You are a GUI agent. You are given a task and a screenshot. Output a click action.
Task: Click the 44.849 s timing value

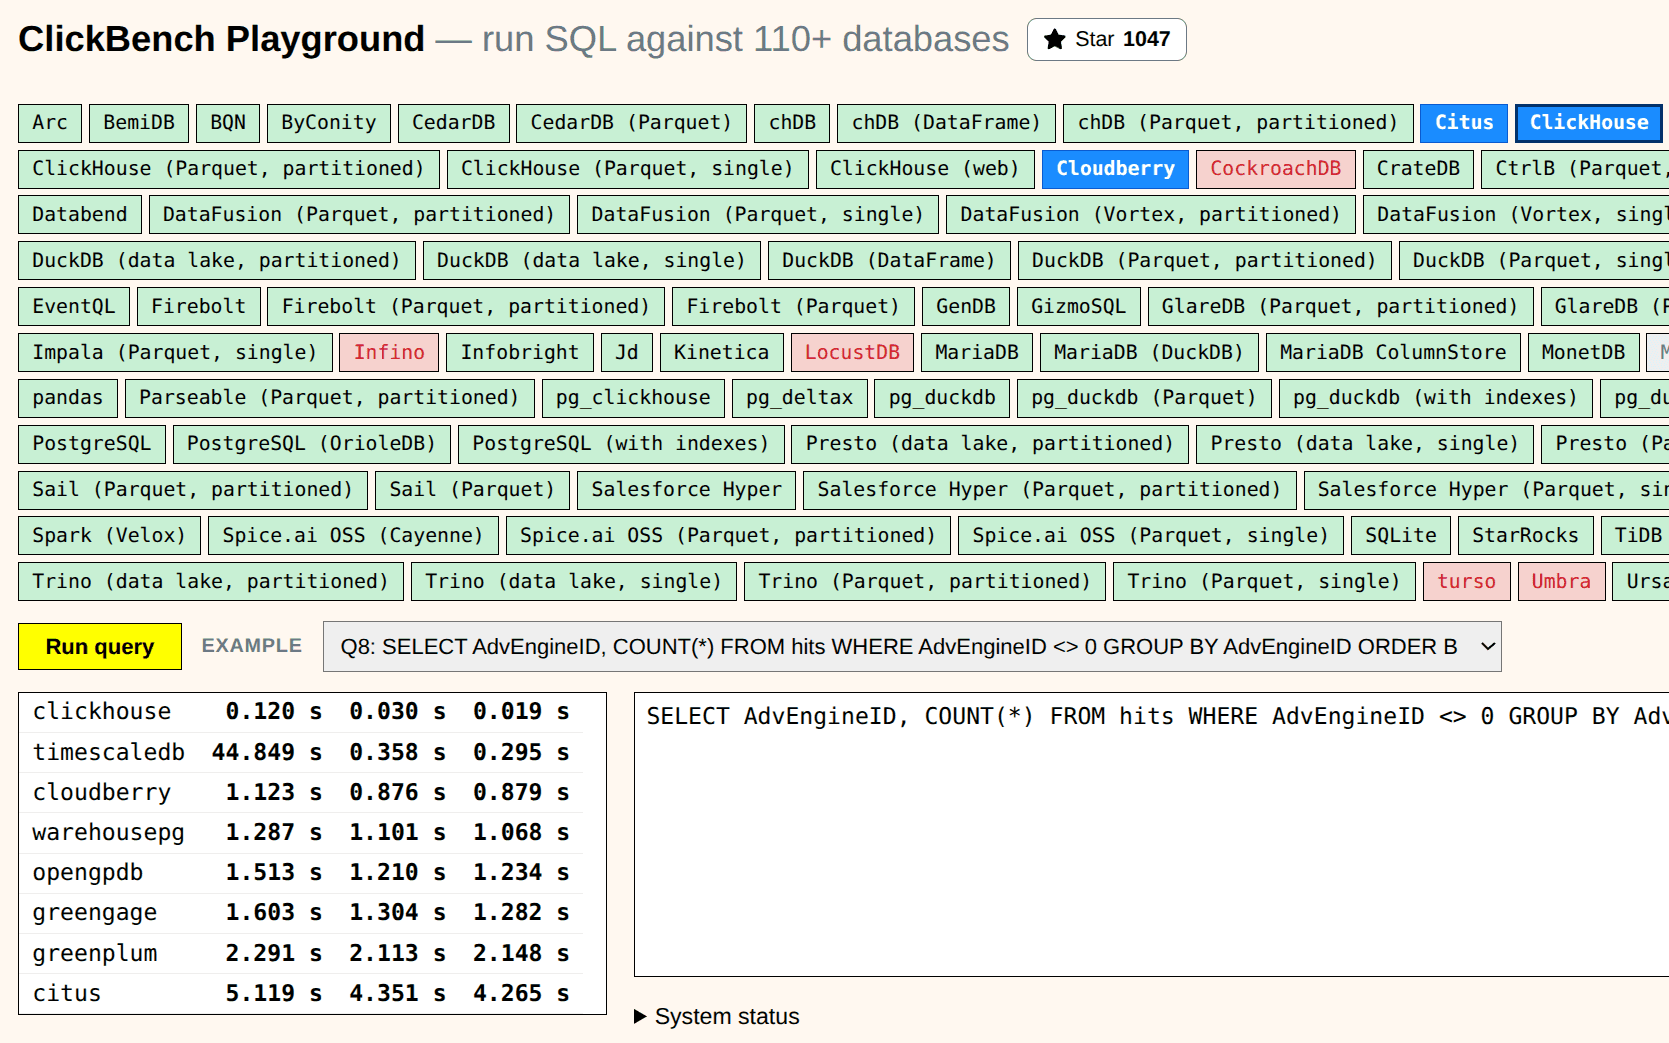pyautogui.click(x=266, y=752)
